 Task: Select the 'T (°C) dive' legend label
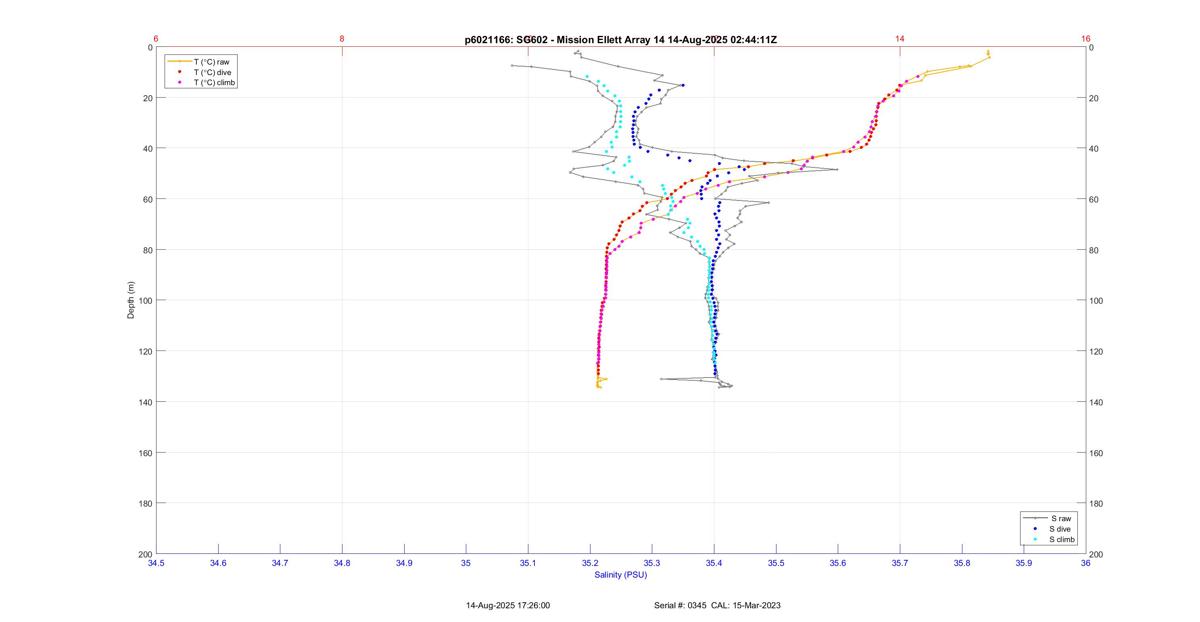tap(213, 72)
